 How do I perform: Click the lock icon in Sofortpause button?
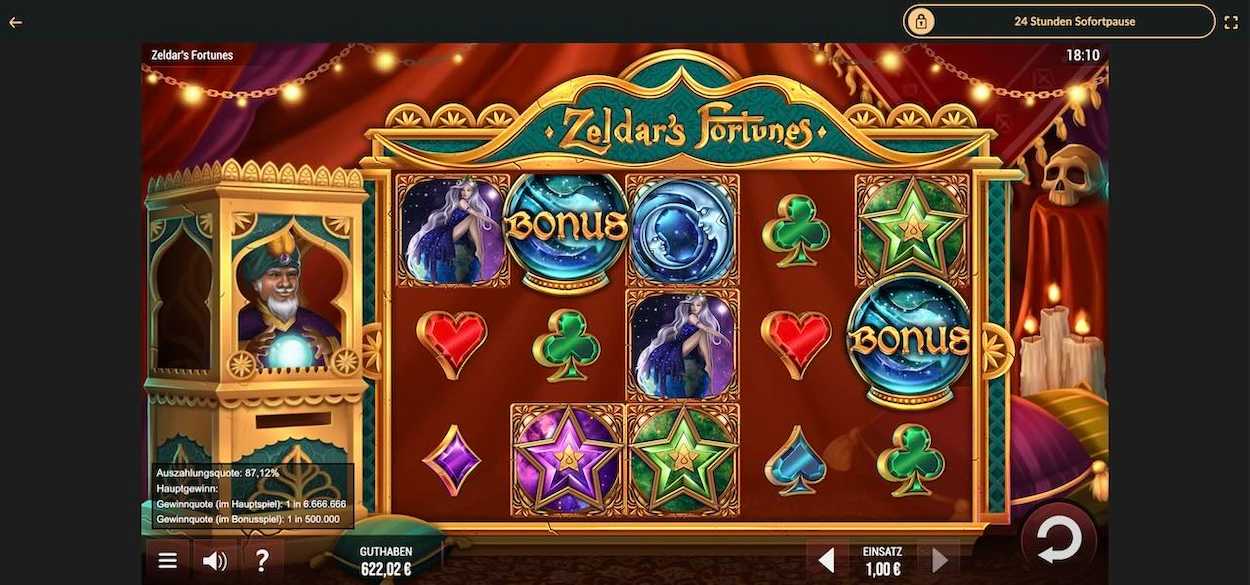(x=921, y=21)
